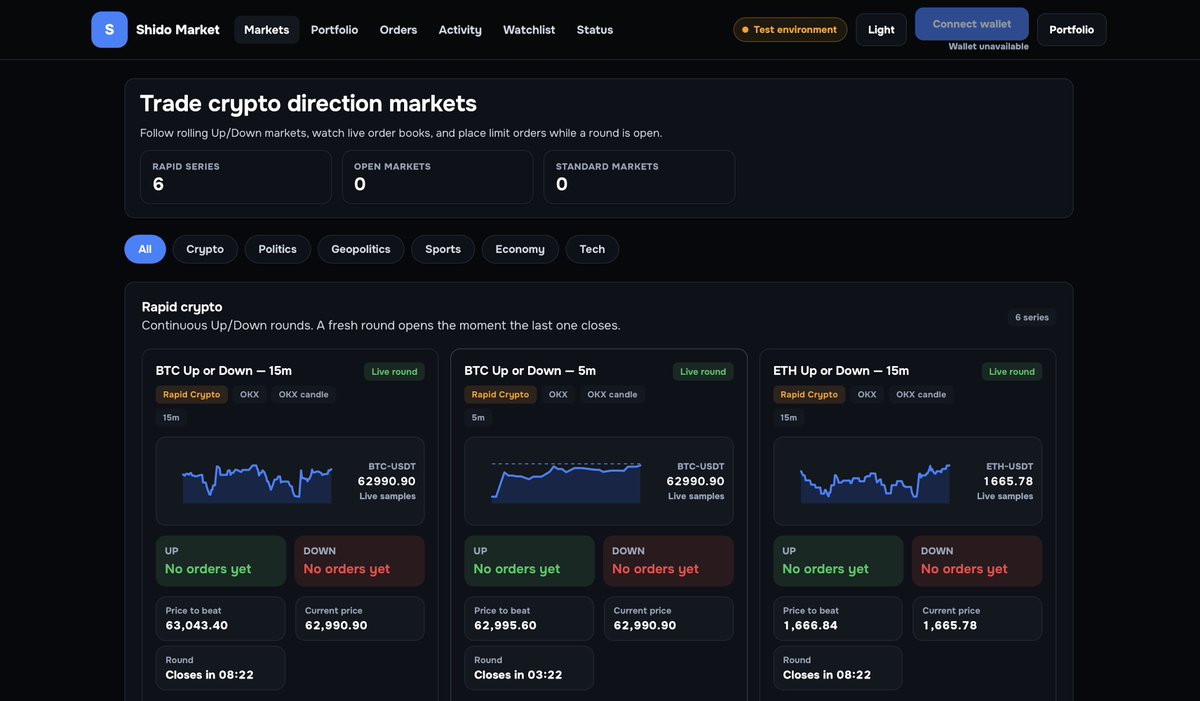Click current price 1,665.78 box
The image size is (1200, 701).
(977, 619)
